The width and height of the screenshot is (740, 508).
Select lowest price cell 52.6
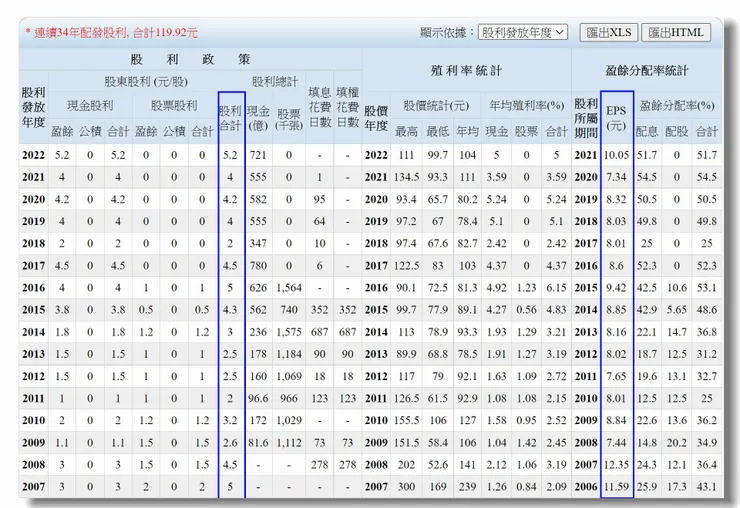[437, 465]
